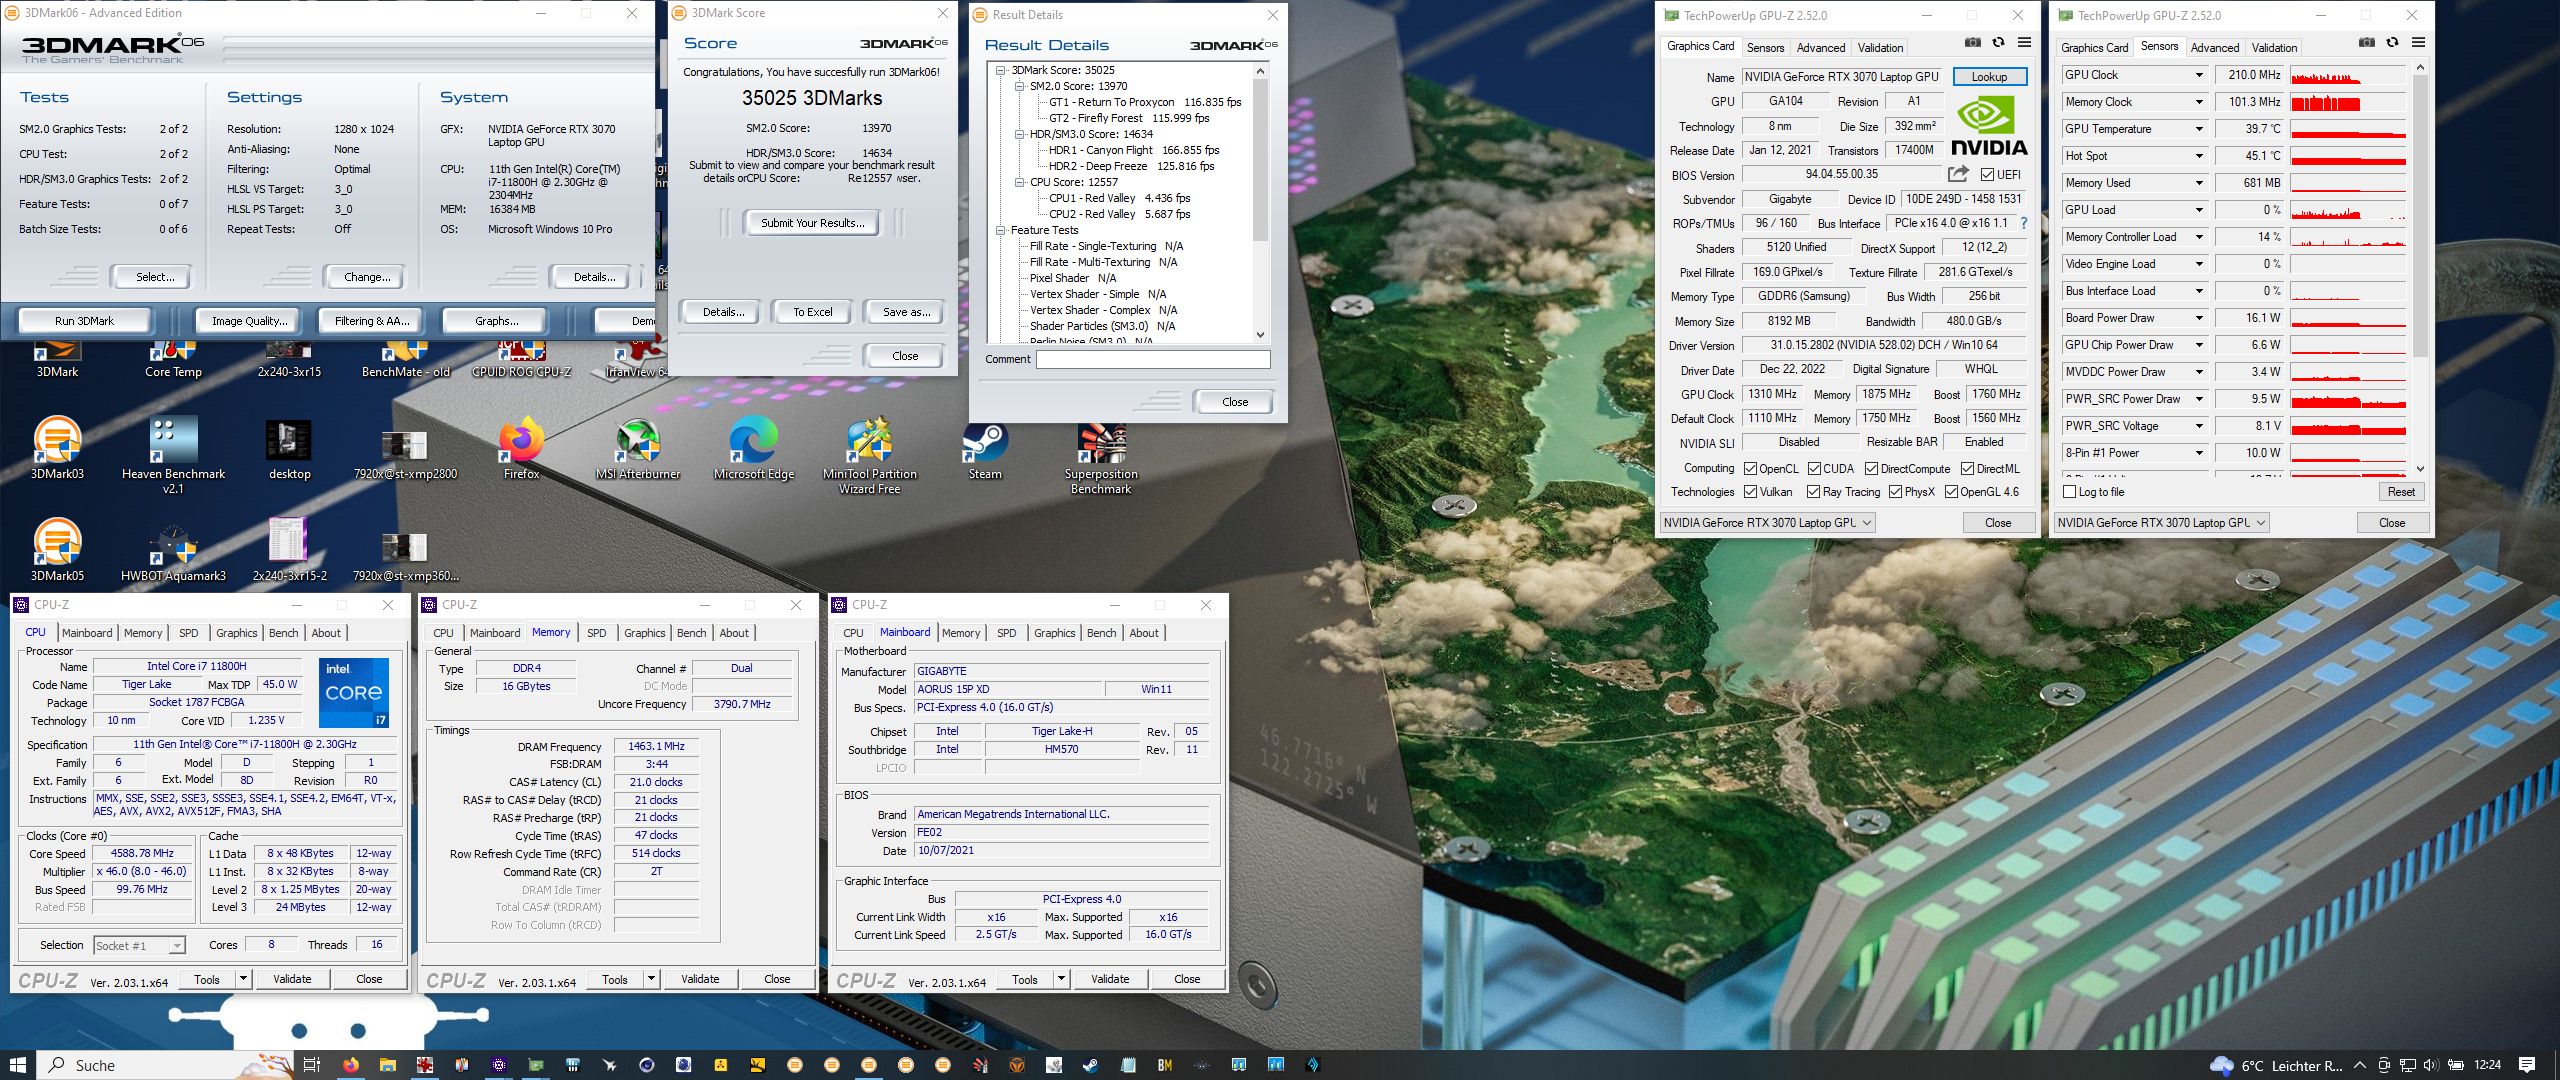Open Windows Start menu
2560x1080 pixels.
tap(17, 1065)
